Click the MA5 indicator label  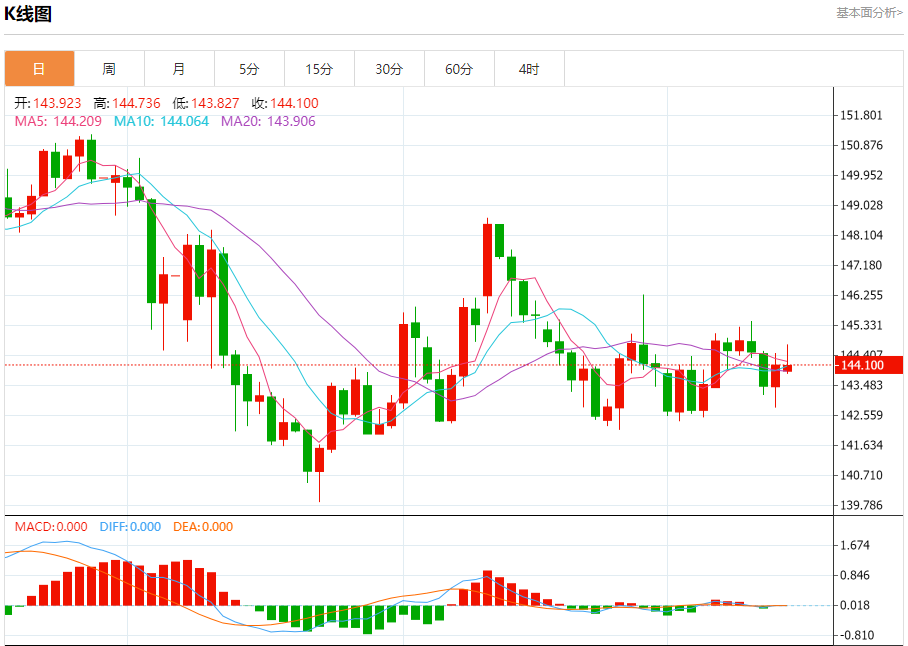tap(59, 121)
